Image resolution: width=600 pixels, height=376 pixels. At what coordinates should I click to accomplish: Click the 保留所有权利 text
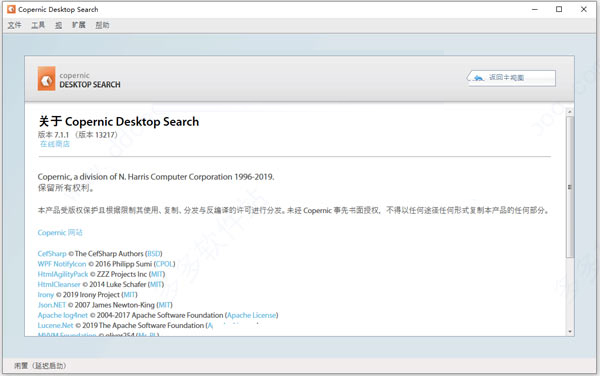click(x=66, y=188)
